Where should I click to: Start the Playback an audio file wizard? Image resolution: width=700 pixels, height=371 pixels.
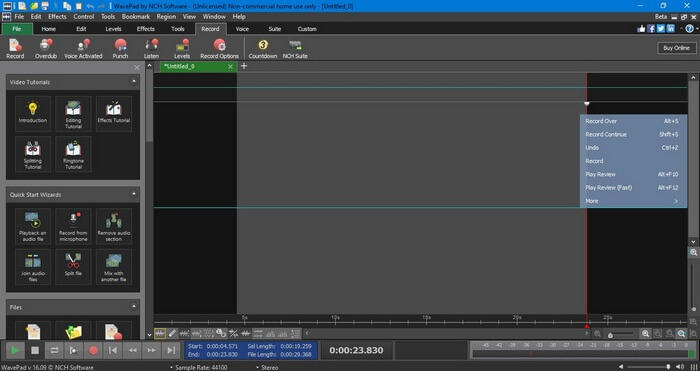(x=33, y=226)
